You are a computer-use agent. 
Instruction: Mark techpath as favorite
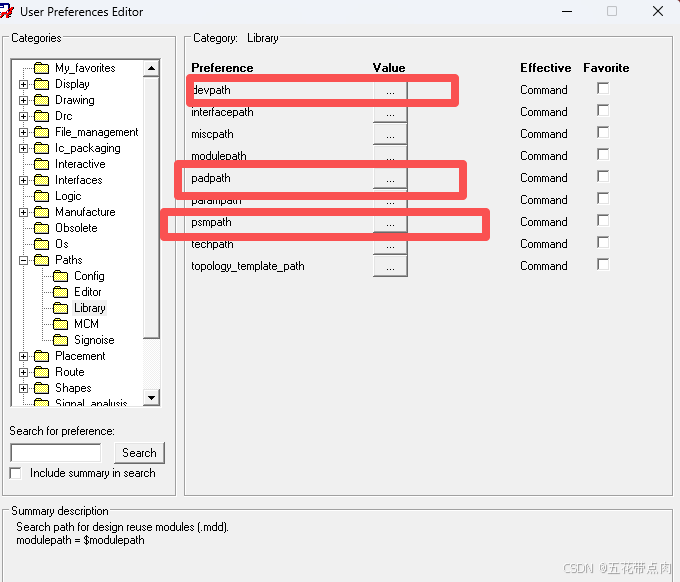(x=603, y=242)
